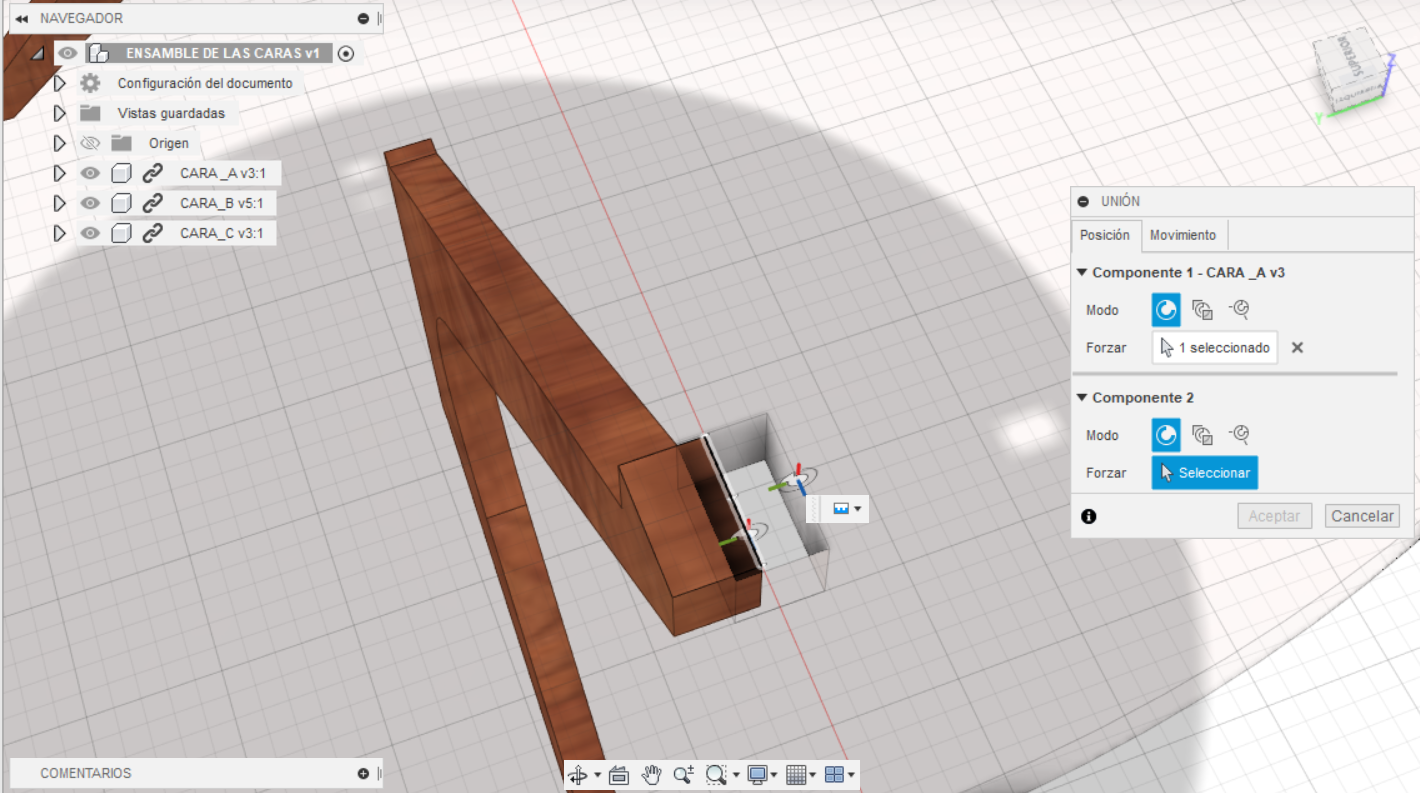Collapse the Componente 1 - CARA _A v3 section
The image size is (1420, 793).
point(1082,272)
